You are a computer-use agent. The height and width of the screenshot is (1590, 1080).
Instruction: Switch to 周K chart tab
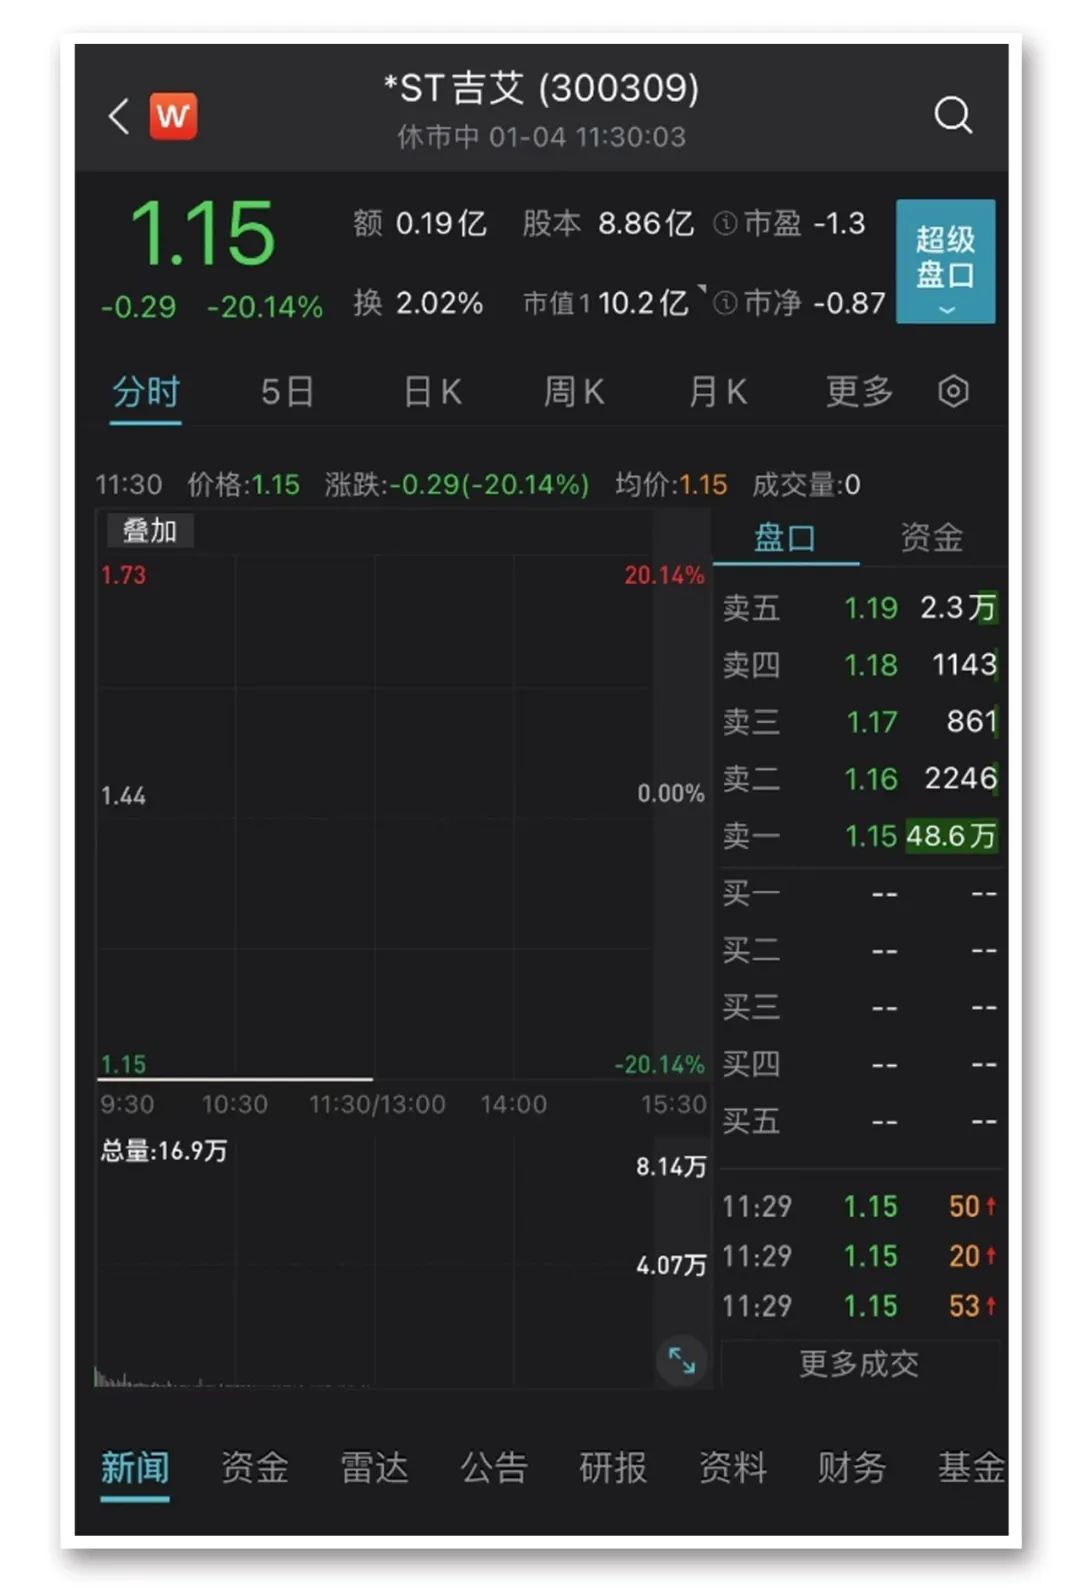pyautogui.click(x=574, y=391)
